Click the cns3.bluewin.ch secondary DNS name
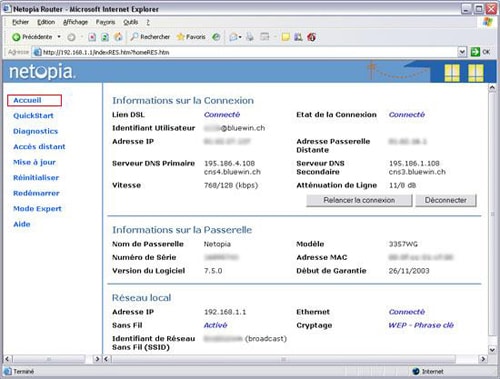Screen dimensions: 500x379 [x=417, y=172]
